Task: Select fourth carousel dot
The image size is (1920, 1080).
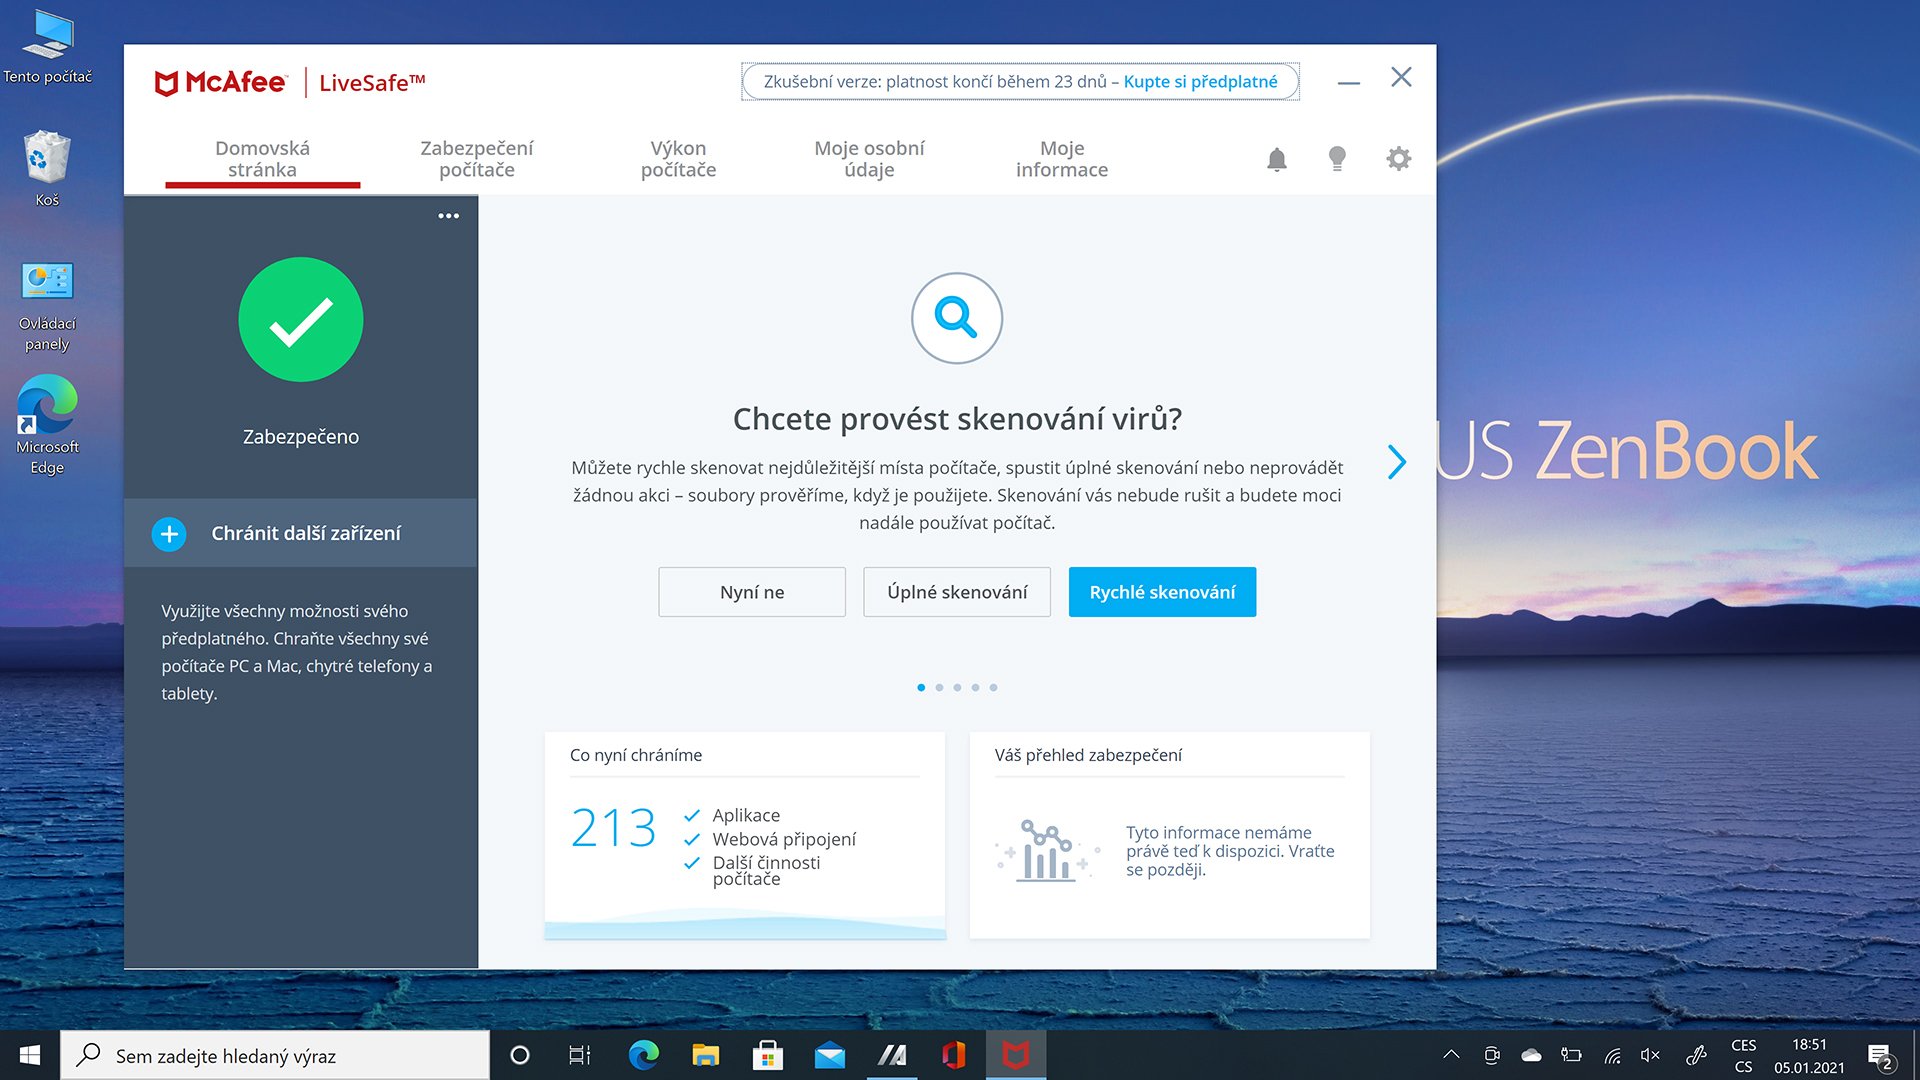Action: pos(975,687)
